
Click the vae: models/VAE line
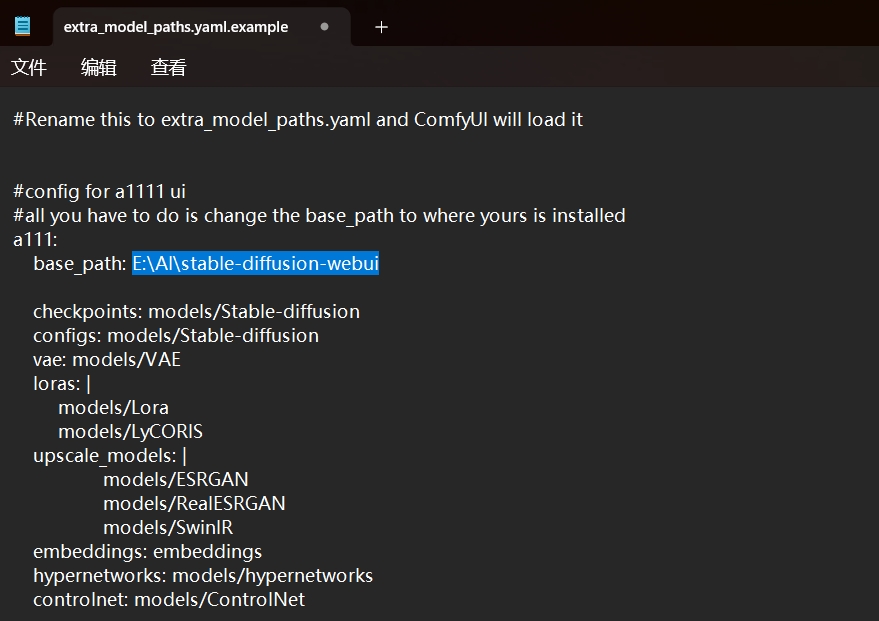(128, 359)
